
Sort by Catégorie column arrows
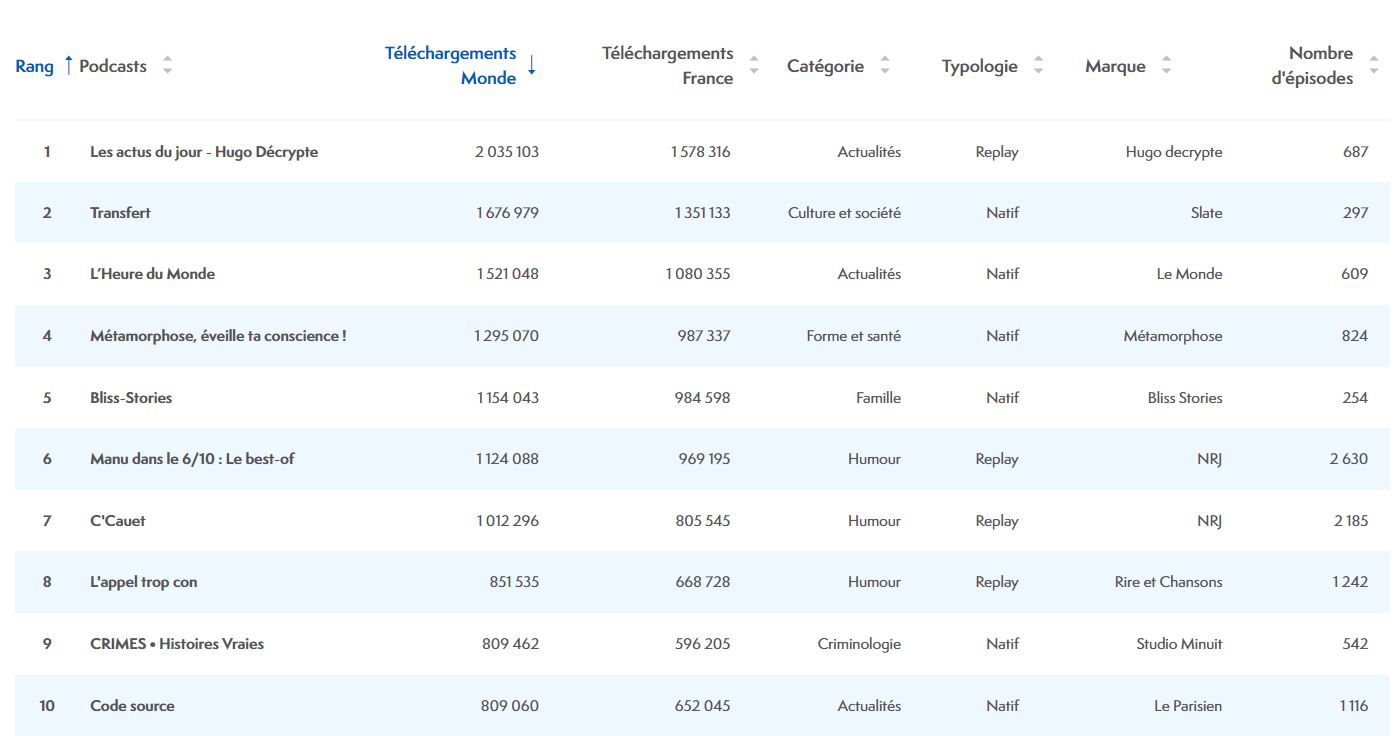[x=885, y=66]
